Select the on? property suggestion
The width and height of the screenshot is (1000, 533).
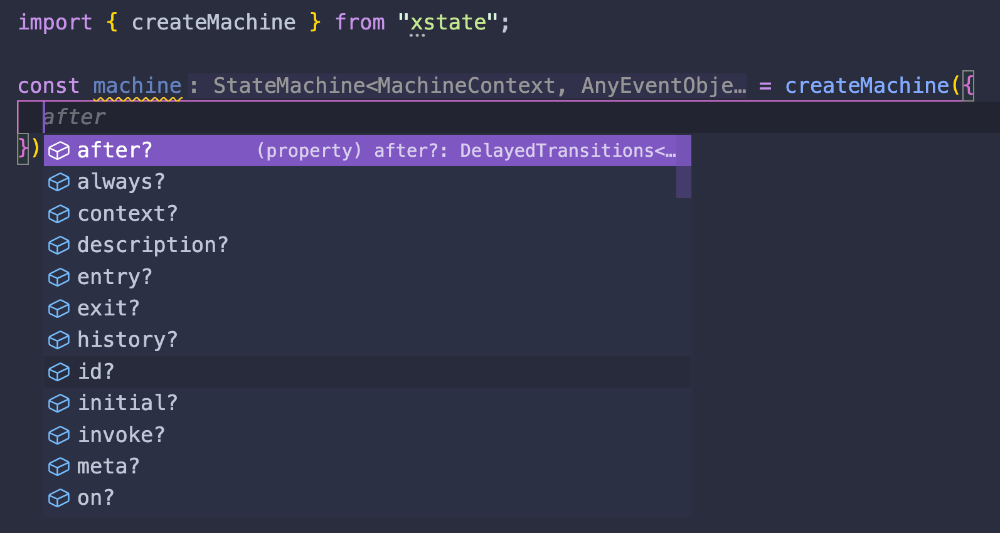tap(96, 497)
